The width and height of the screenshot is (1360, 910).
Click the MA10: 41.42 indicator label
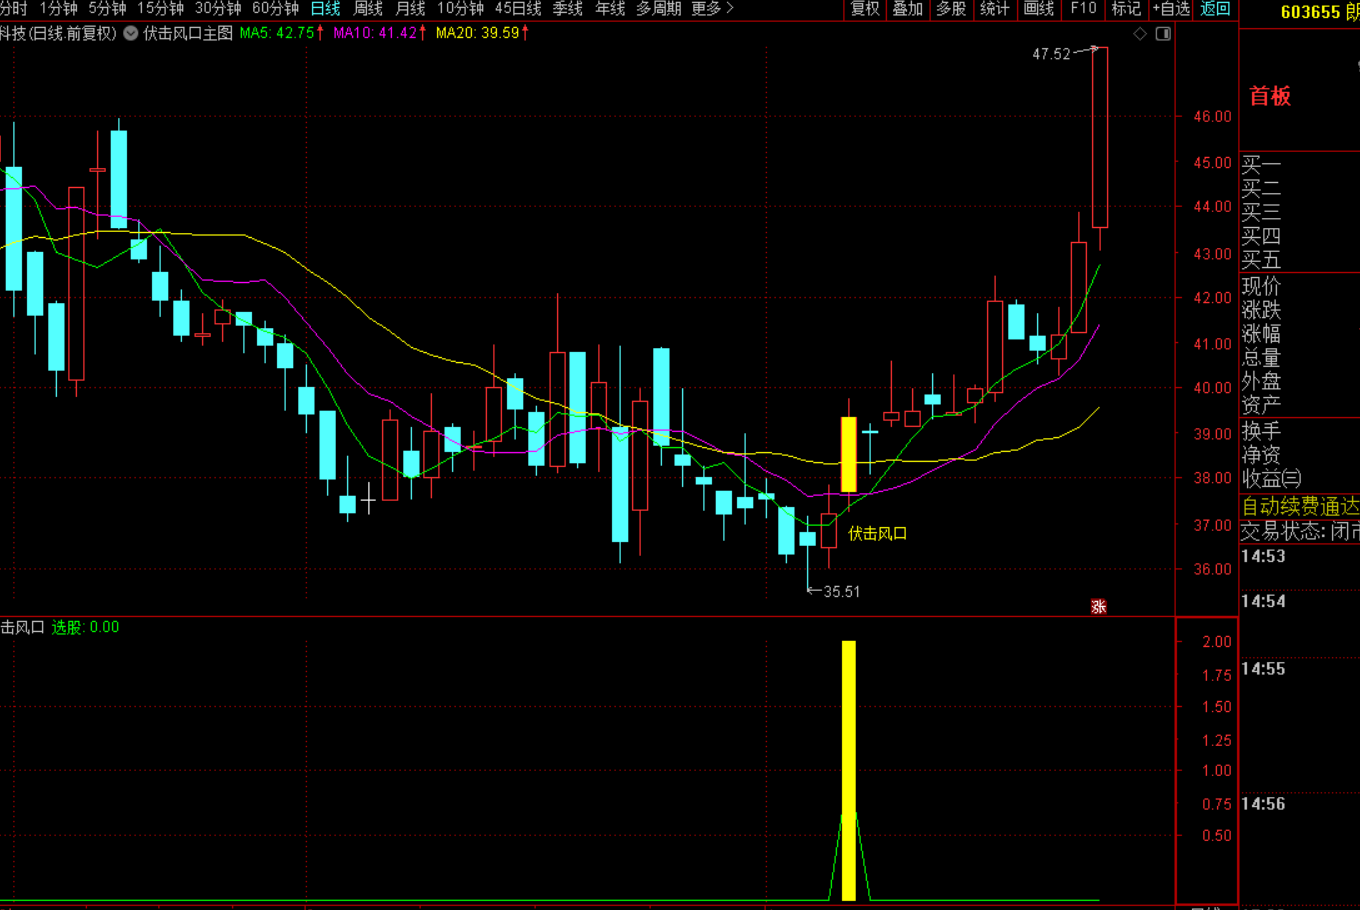[380, 33]
